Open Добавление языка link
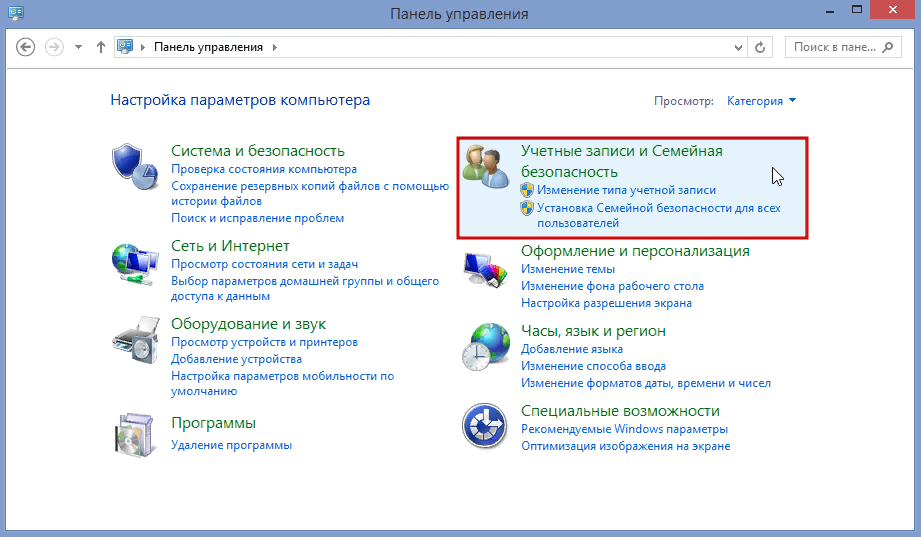This screenshot has width=921, height=537. [x=572, y=349]
